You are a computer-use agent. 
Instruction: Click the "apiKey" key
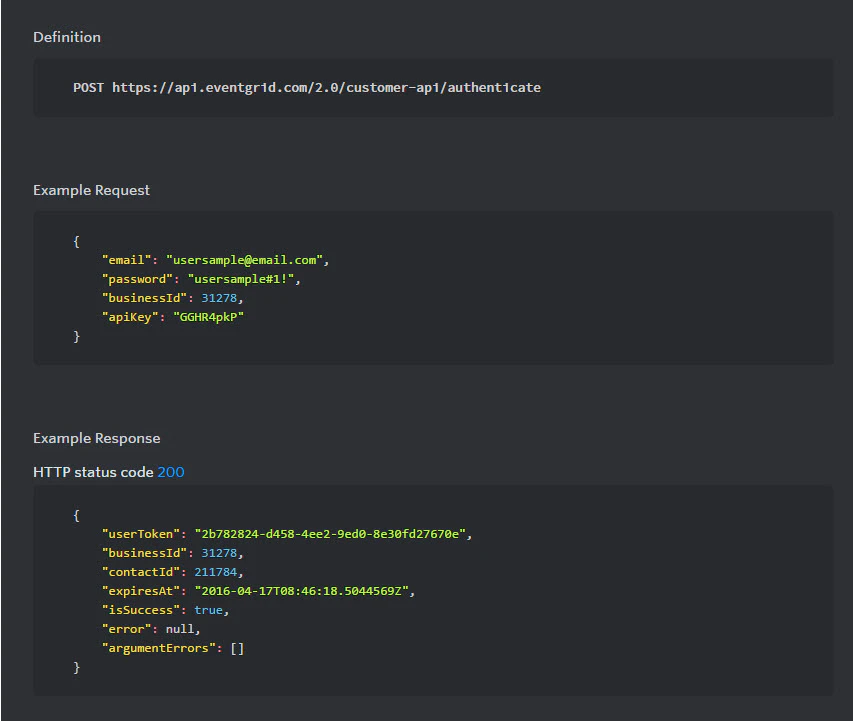coord(130,317)
